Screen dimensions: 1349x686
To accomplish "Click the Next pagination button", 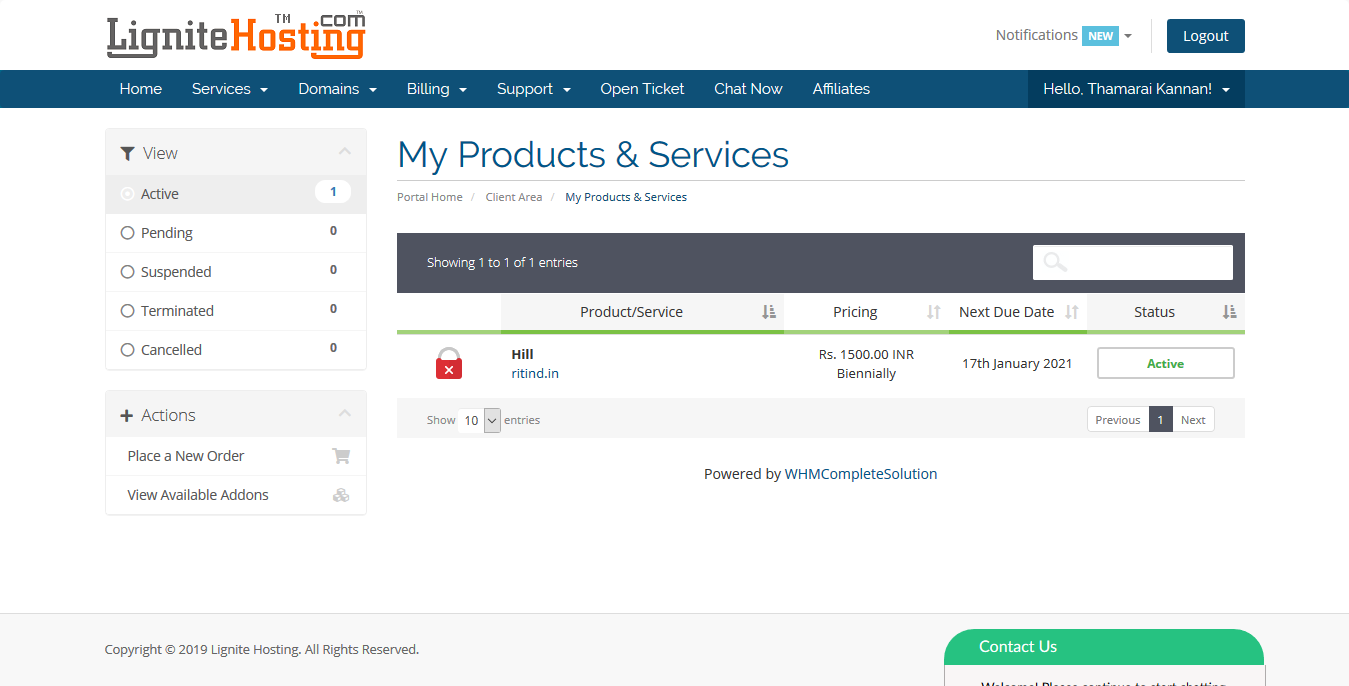I will [x=1193, y=420].
